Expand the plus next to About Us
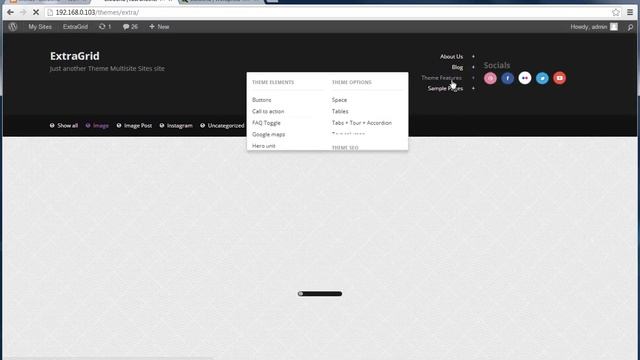Screen dimensions: 640x360 coord(473,57)
